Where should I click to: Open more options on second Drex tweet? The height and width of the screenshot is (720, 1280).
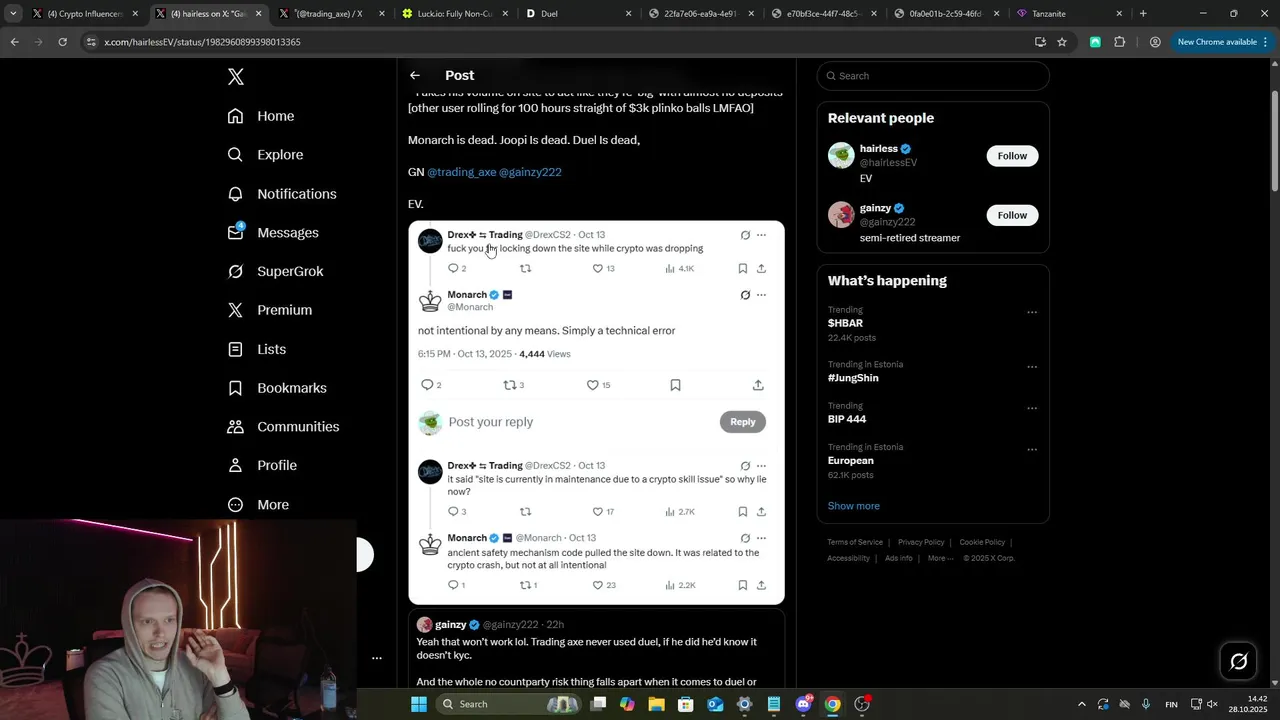(761, 466)
